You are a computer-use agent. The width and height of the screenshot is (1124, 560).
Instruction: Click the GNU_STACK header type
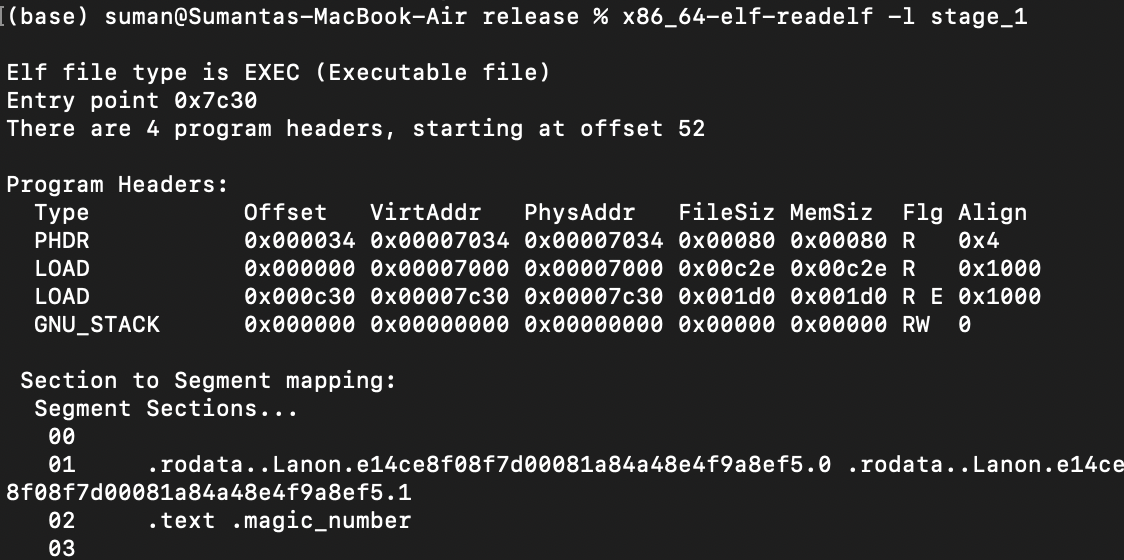[97, 325]
